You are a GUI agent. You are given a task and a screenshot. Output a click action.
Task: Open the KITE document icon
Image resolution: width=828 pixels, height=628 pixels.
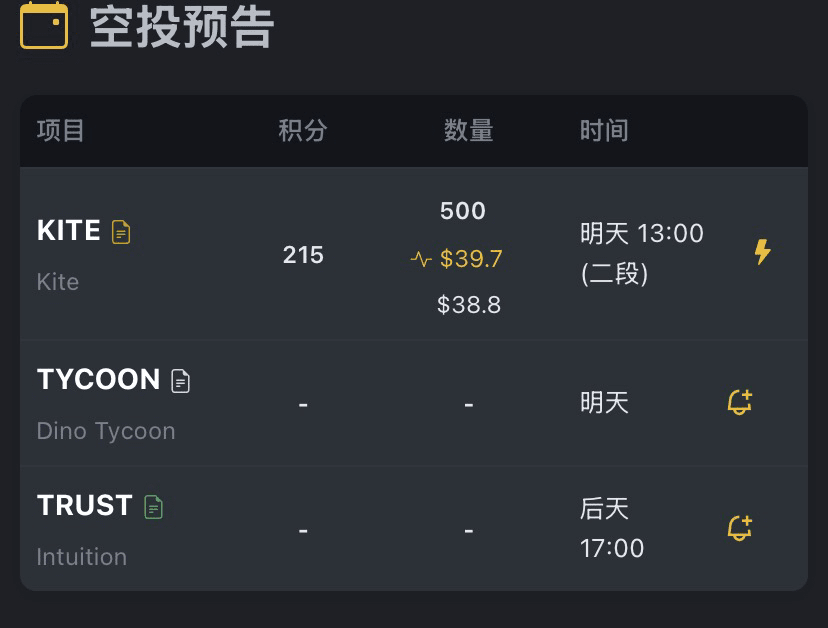[121, 232]
